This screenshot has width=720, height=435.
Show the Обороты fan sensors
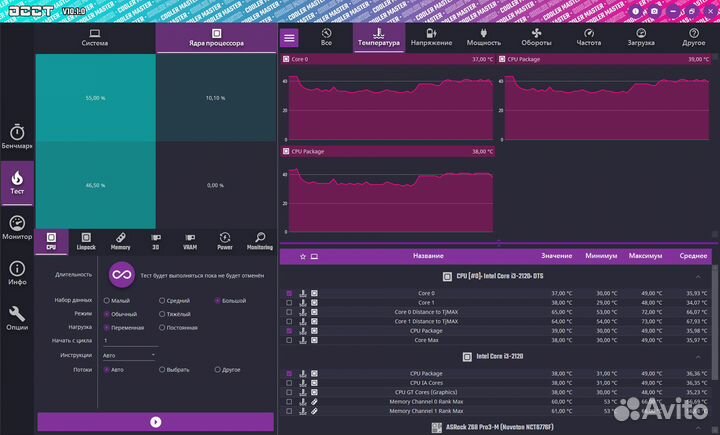pyautogui.click(x=536, y=38)
